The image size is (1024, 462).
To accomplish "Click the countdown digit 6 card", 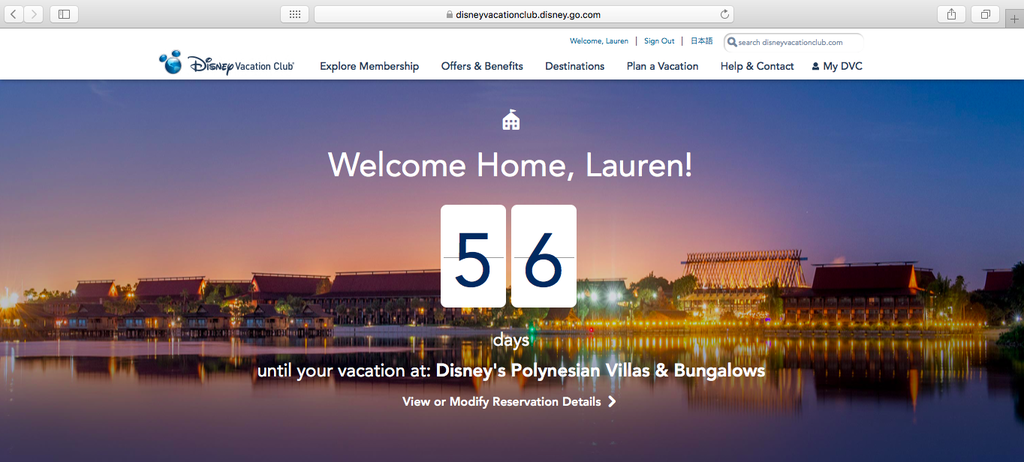I will pos(543,256).
